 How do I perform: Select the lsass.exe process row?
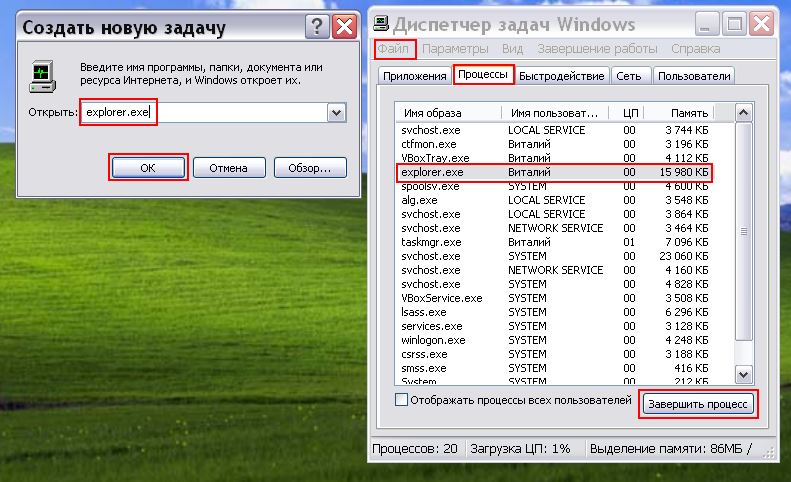point(554,312)
